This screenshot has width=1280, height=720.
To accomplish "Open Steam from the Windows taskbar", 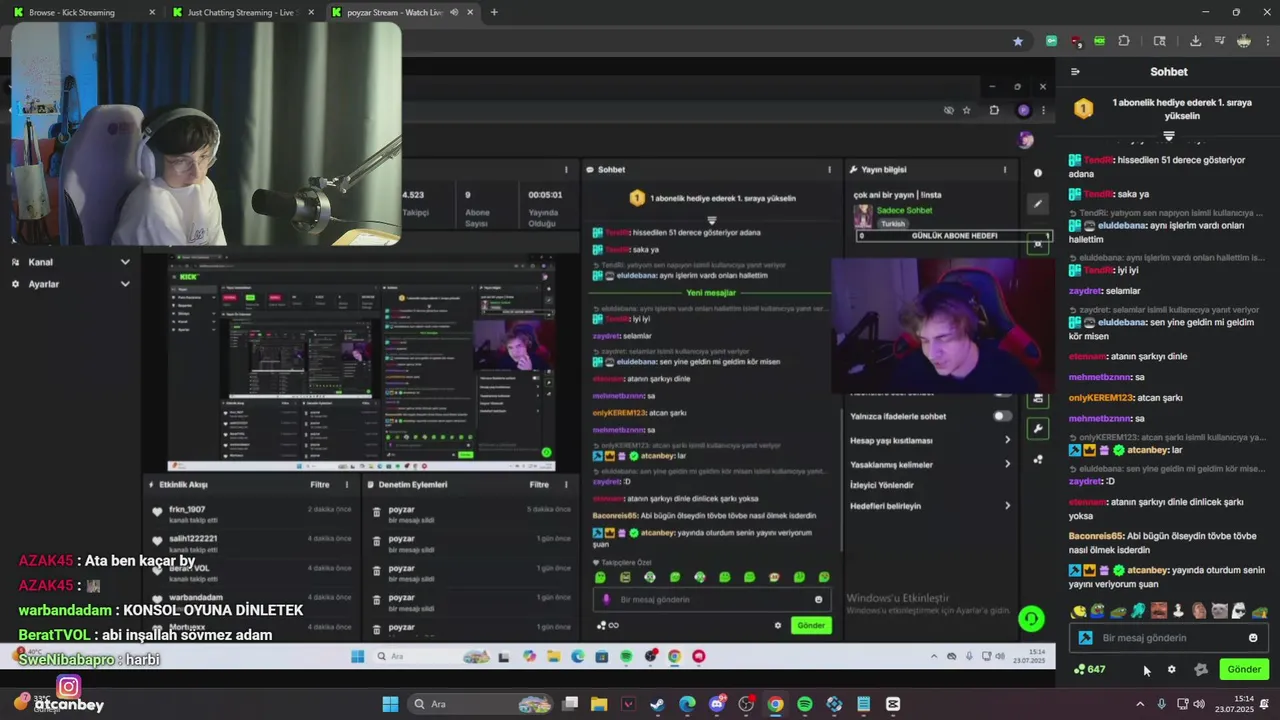I will click(657, 704).
